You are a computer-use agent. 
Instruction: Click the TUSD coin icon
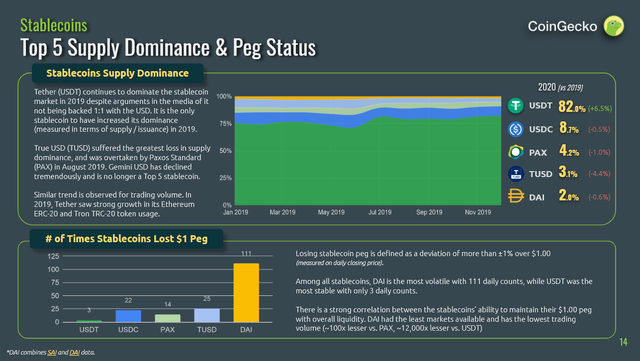pos(516,174)
